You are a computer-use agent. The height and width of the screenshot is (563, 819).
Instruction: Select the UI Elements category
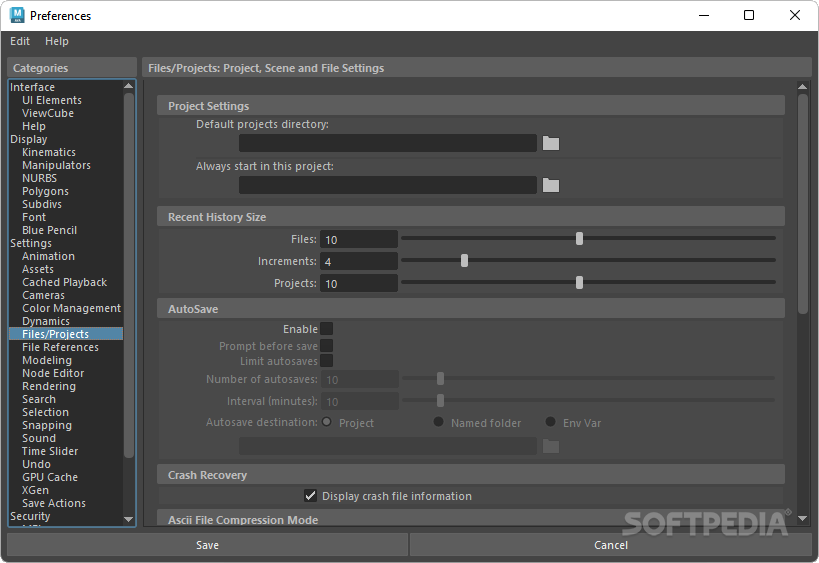pyautogui.click(x=52, y=100)
